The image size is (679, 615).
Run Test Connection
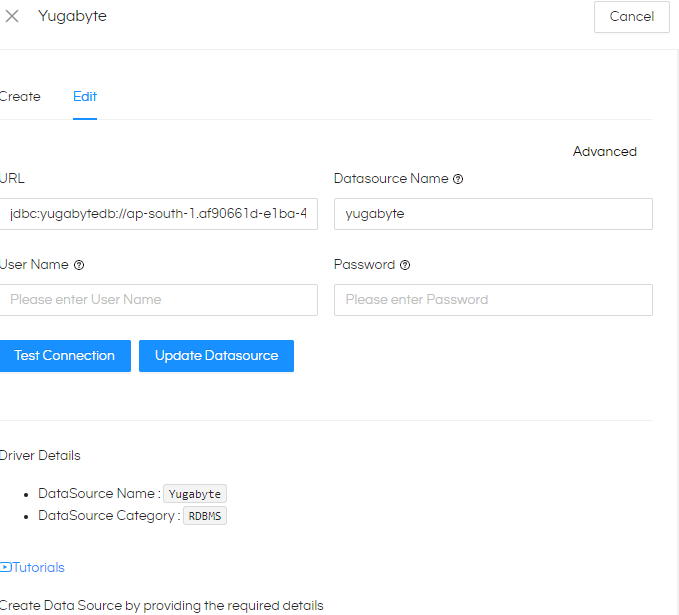point(65,356)
